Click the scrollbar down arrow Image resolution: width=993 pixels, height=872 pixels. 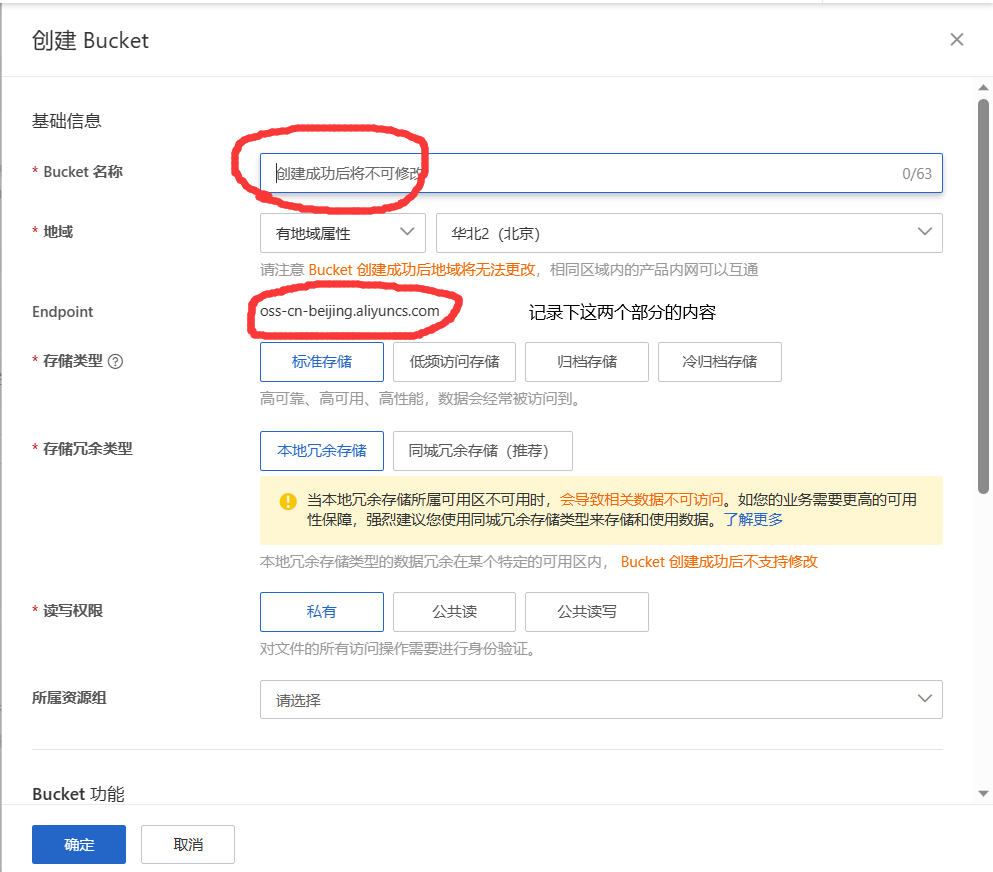coord(983,793)
